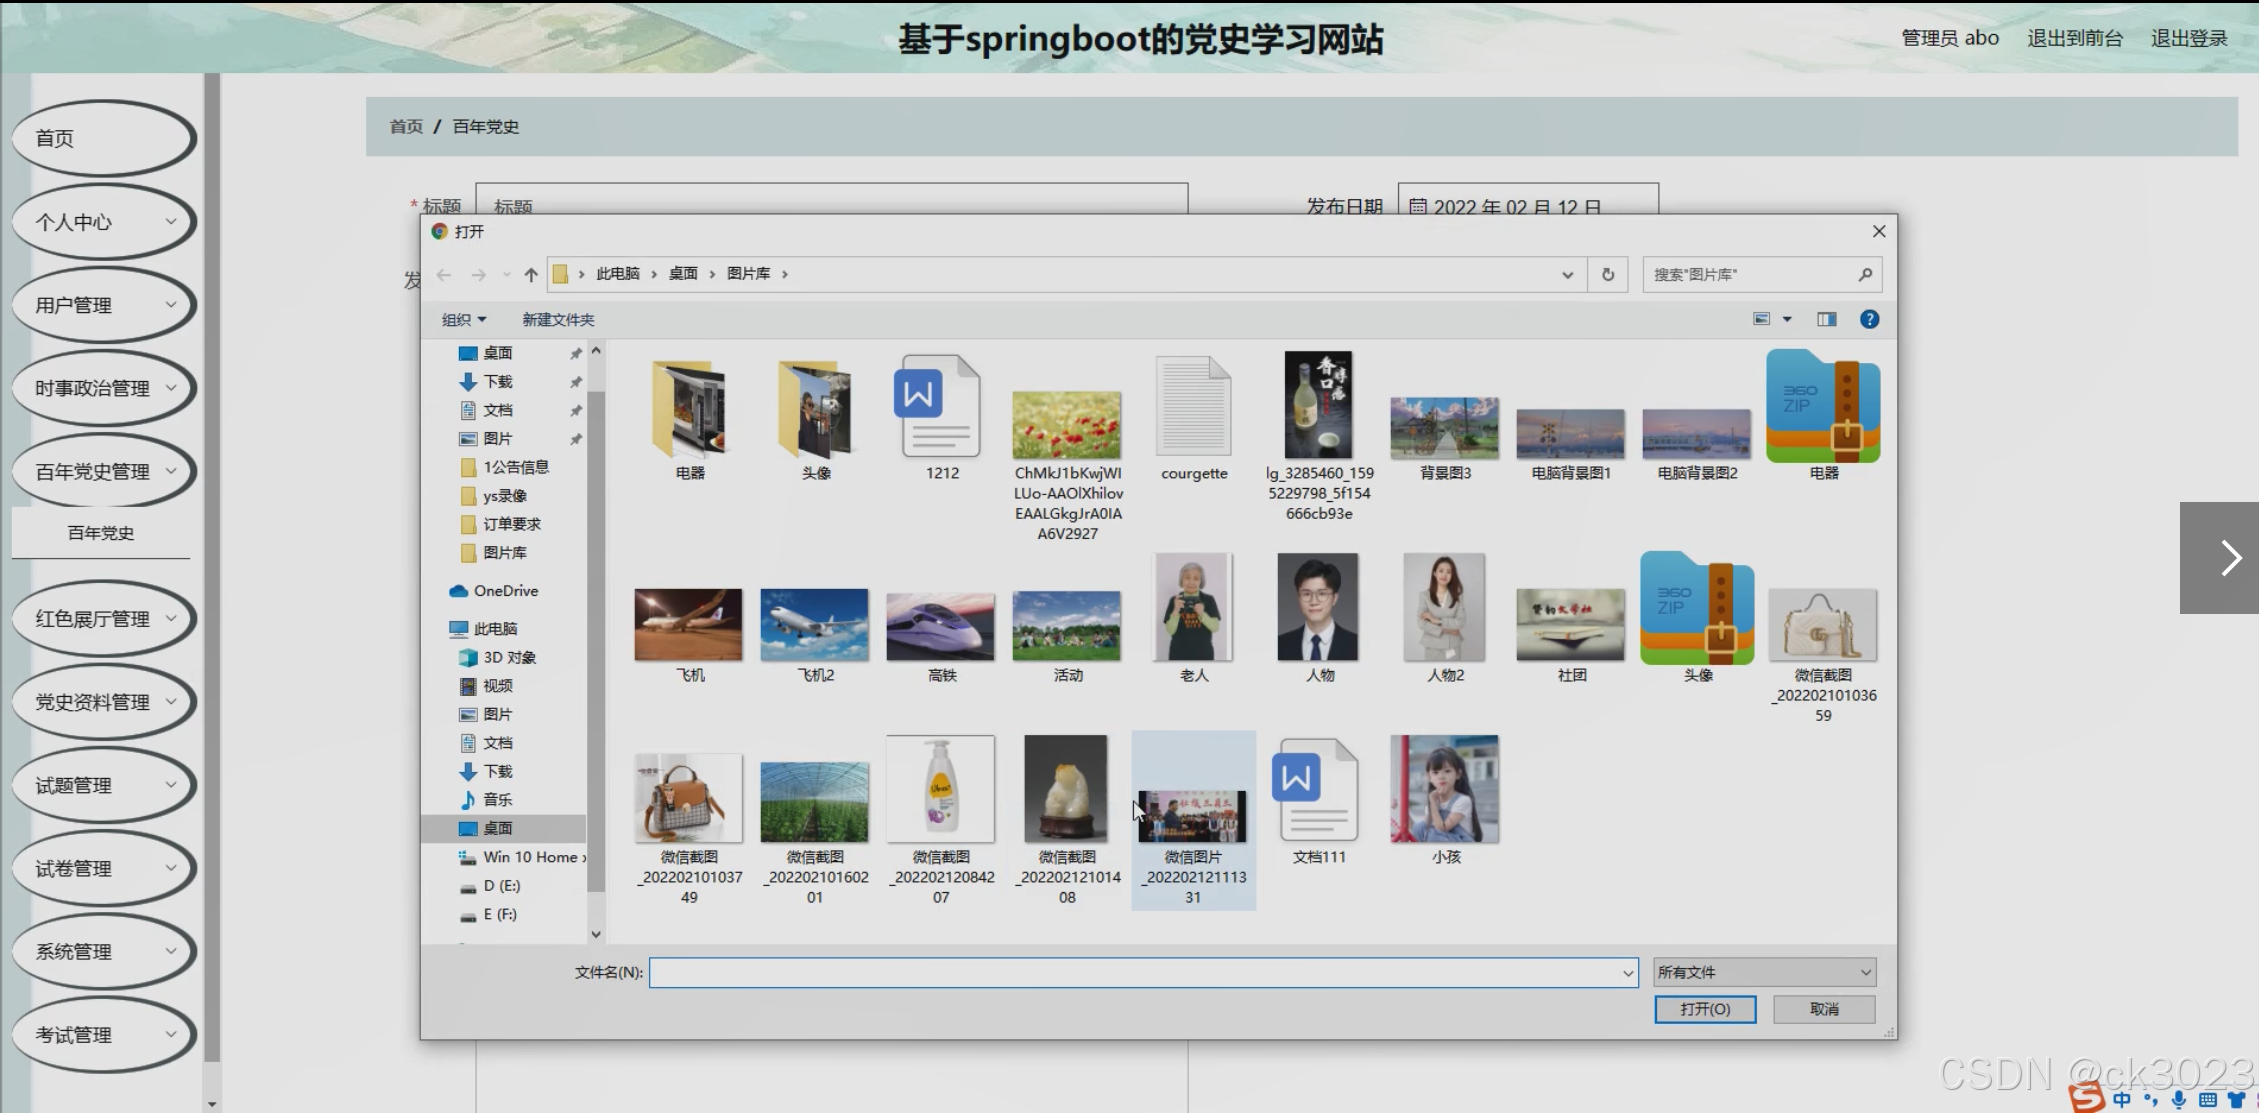
Task: Click the 取消 button
Action: pyautogui.click(x=1824, y=1009)
